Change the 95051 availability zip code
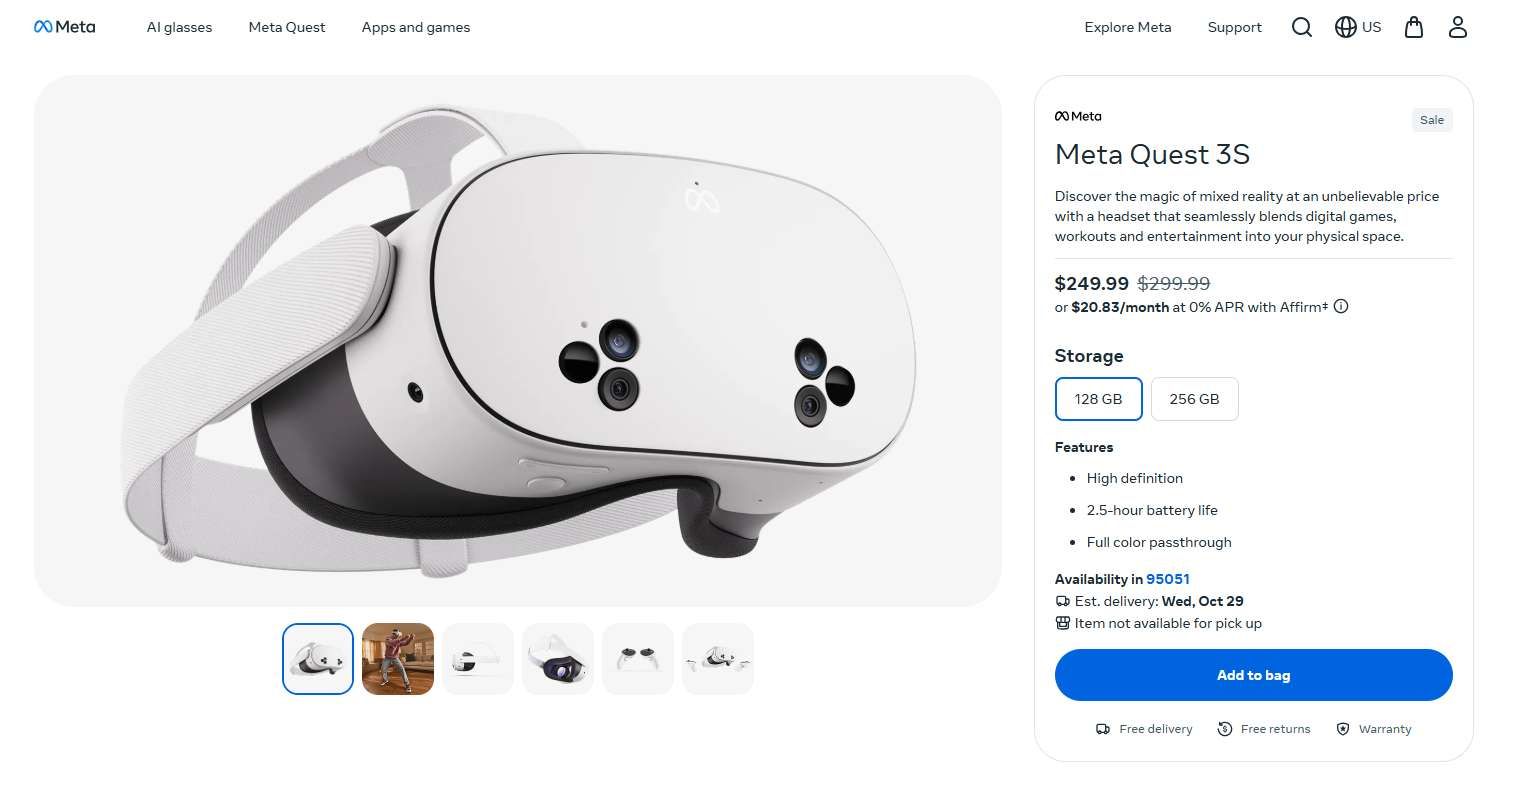Image resolution: width=1528 pixels, height=811 pixels. pyautogui.click(x=1167, y=579)
